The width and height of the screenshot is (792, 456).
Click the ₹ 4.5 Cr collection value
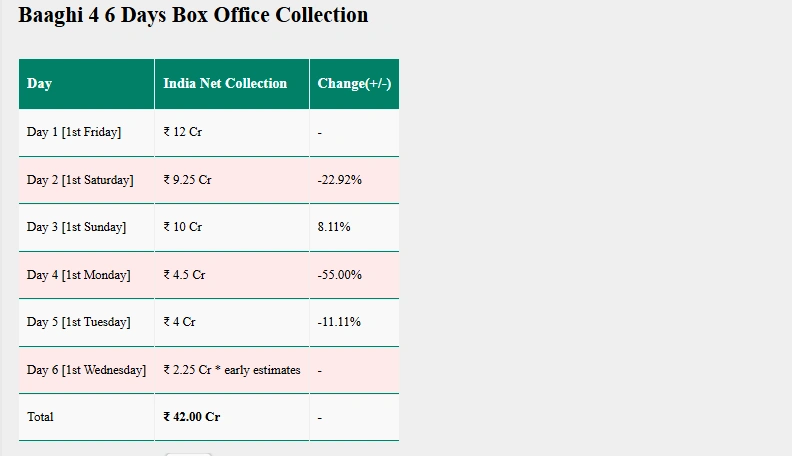pyautogui.click(x=184, y=275)
